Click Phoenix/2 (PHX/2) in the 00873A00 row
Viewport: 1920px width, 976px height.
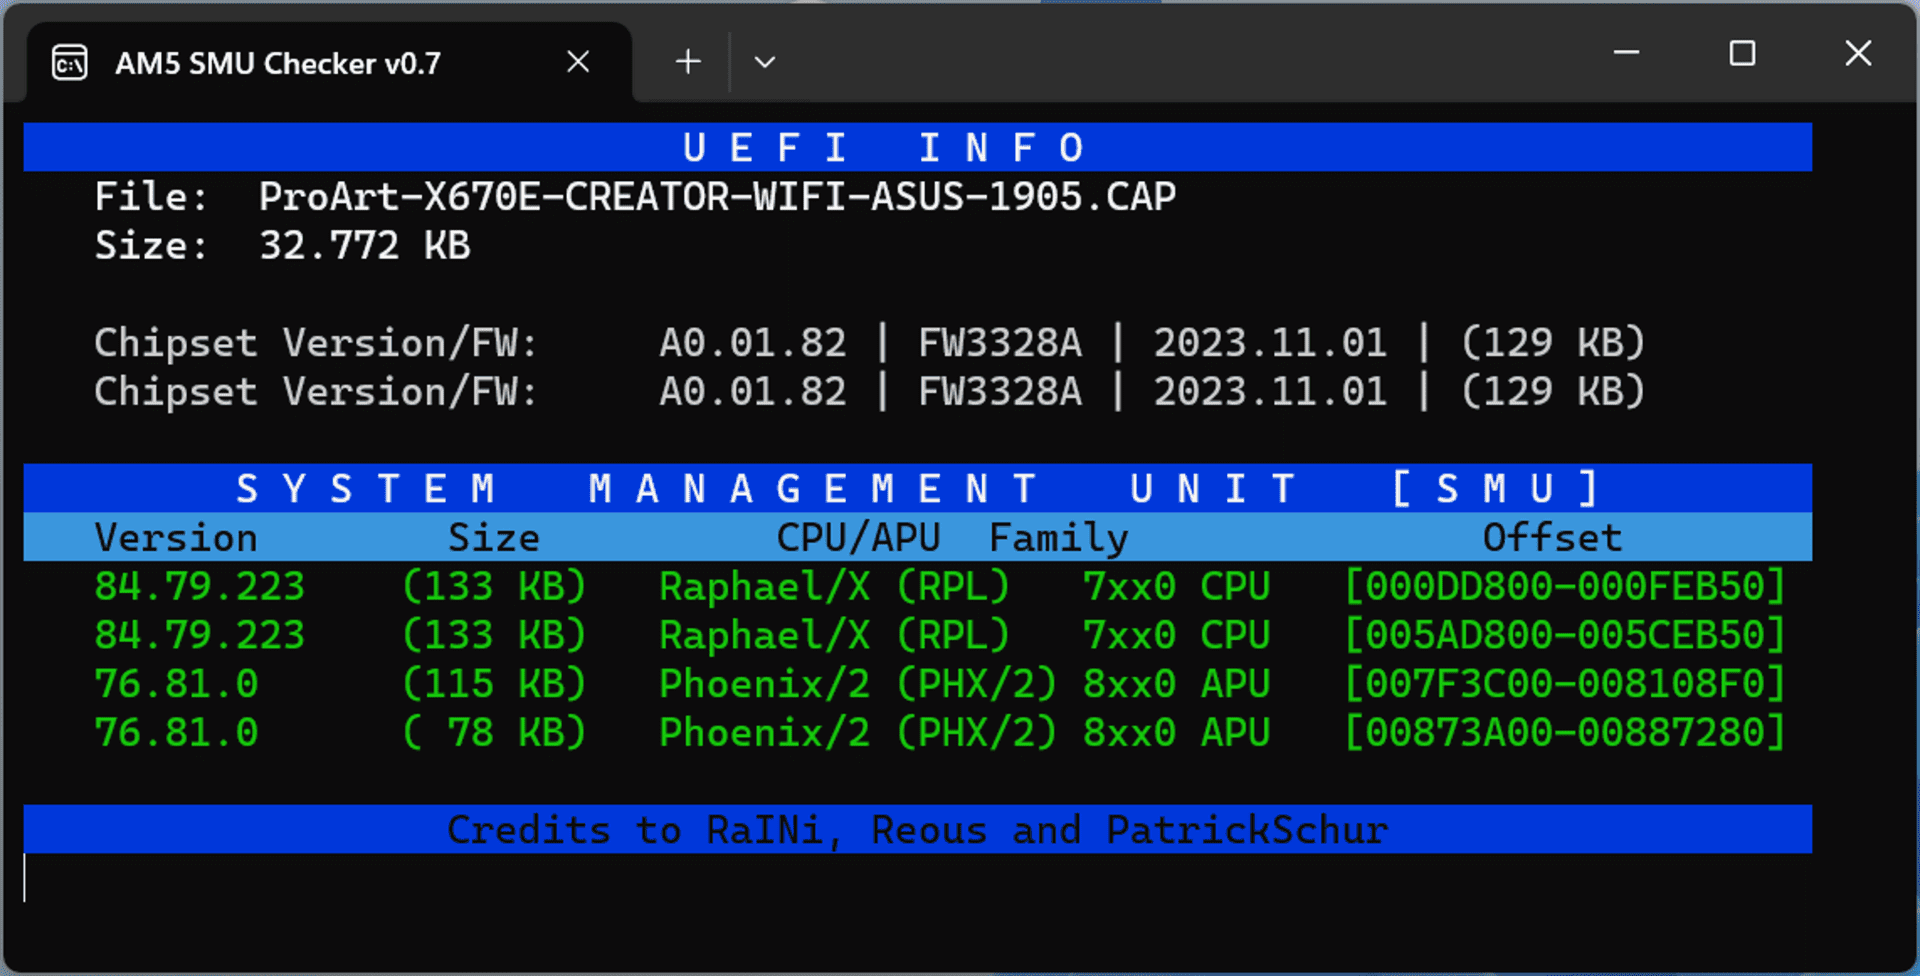click(x=858, y=734)
